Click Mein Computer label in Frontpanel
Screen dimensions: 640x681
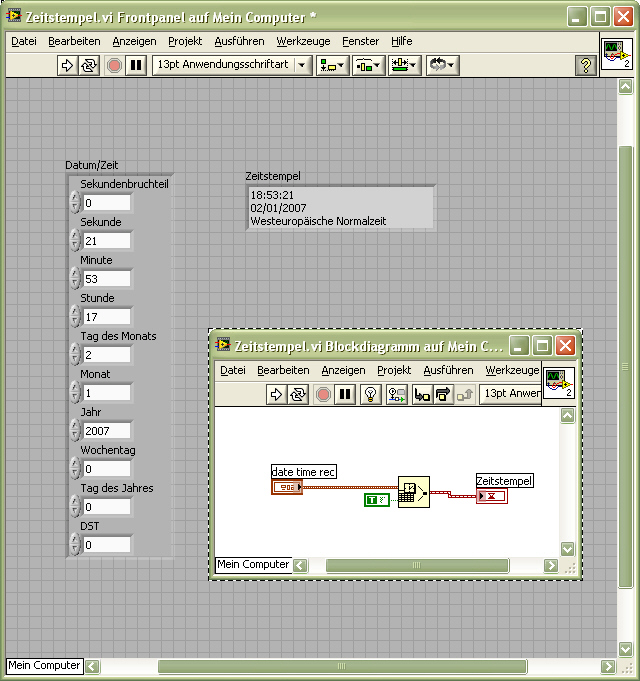coord(44,665)
